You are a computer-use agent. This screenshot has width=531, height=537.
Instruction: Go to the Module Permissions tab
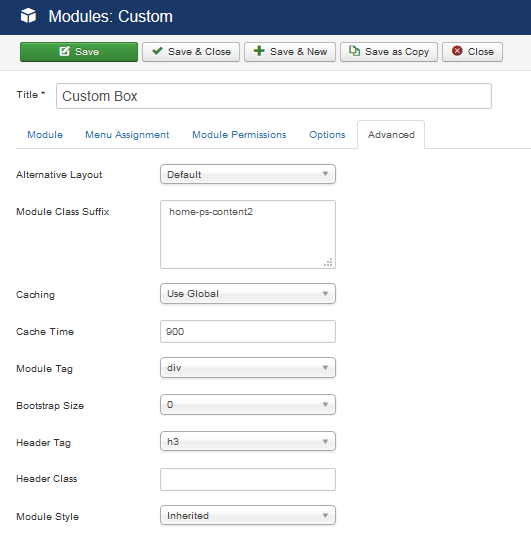point(239,135)
